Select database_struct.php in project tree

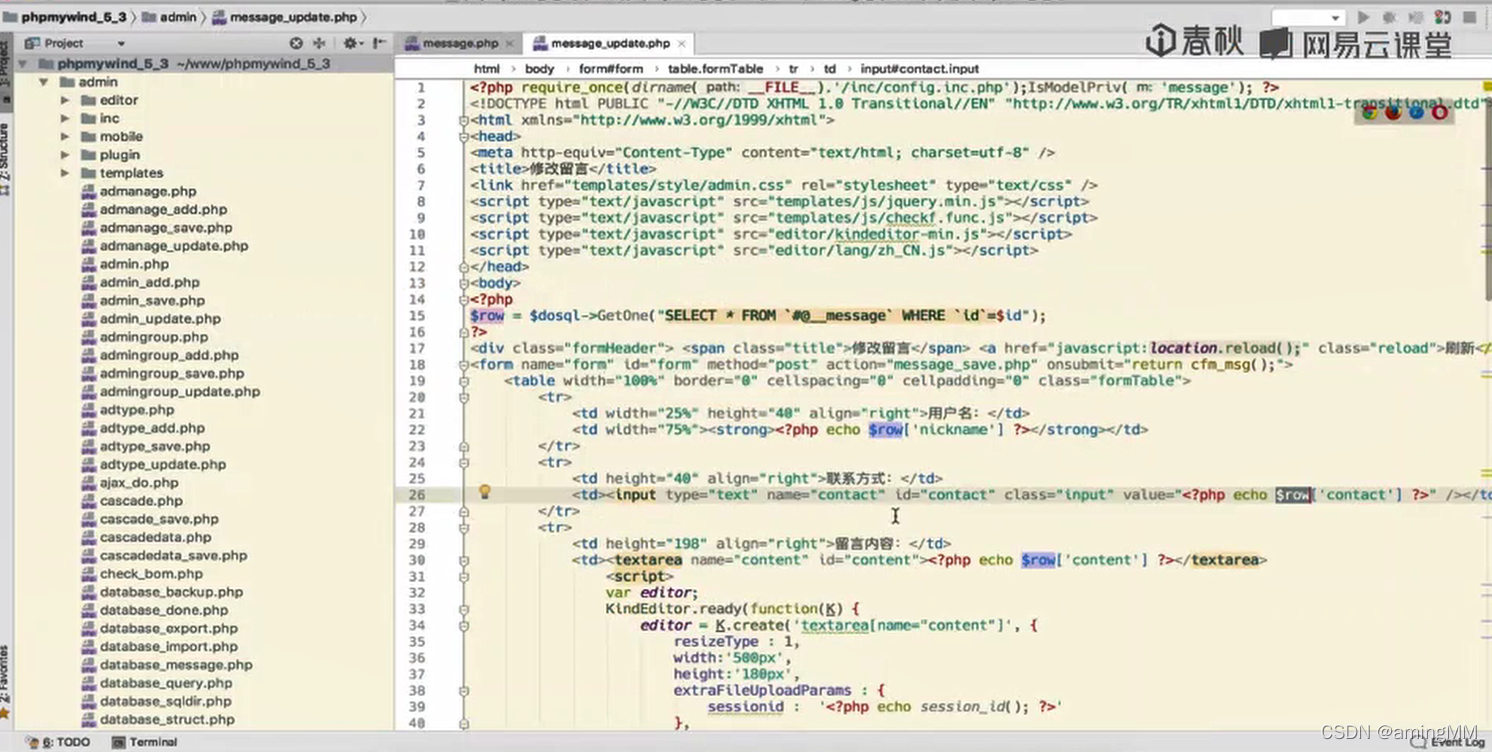(167, 719)
